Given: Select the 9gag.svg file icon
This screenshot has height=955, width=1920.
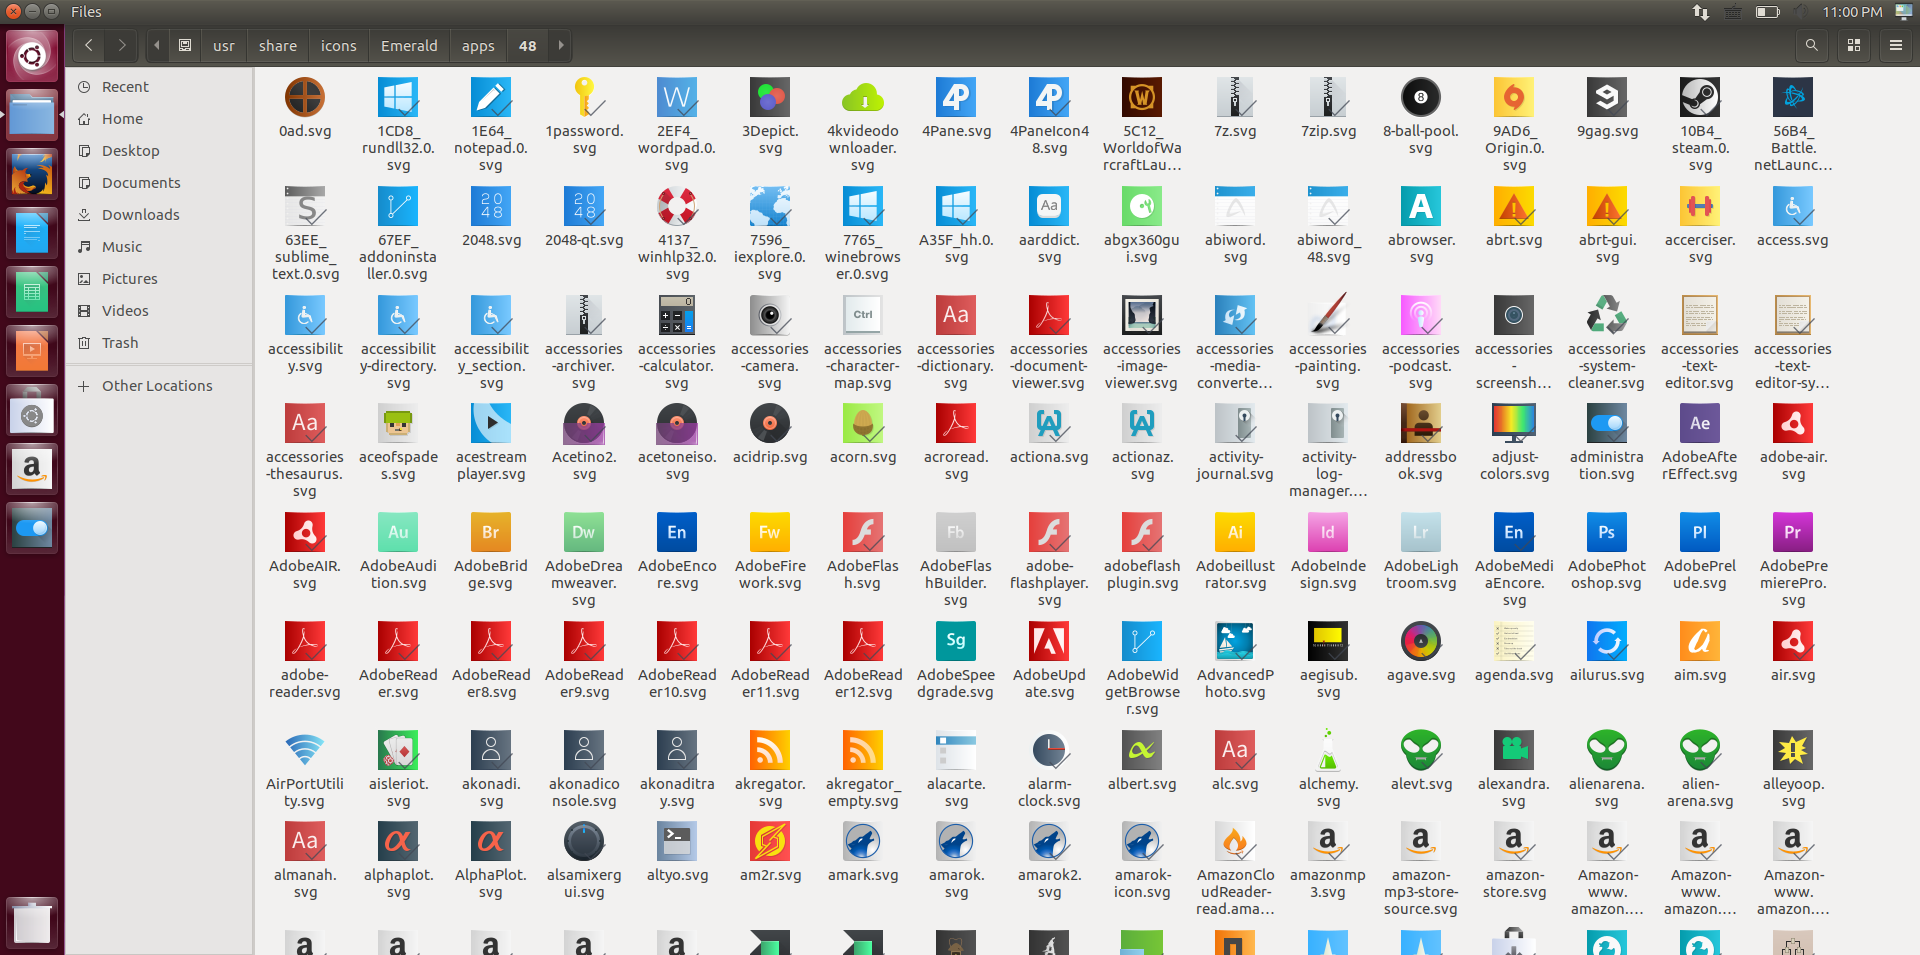Looking at the screenshot, I should [x=1607, y=97].
